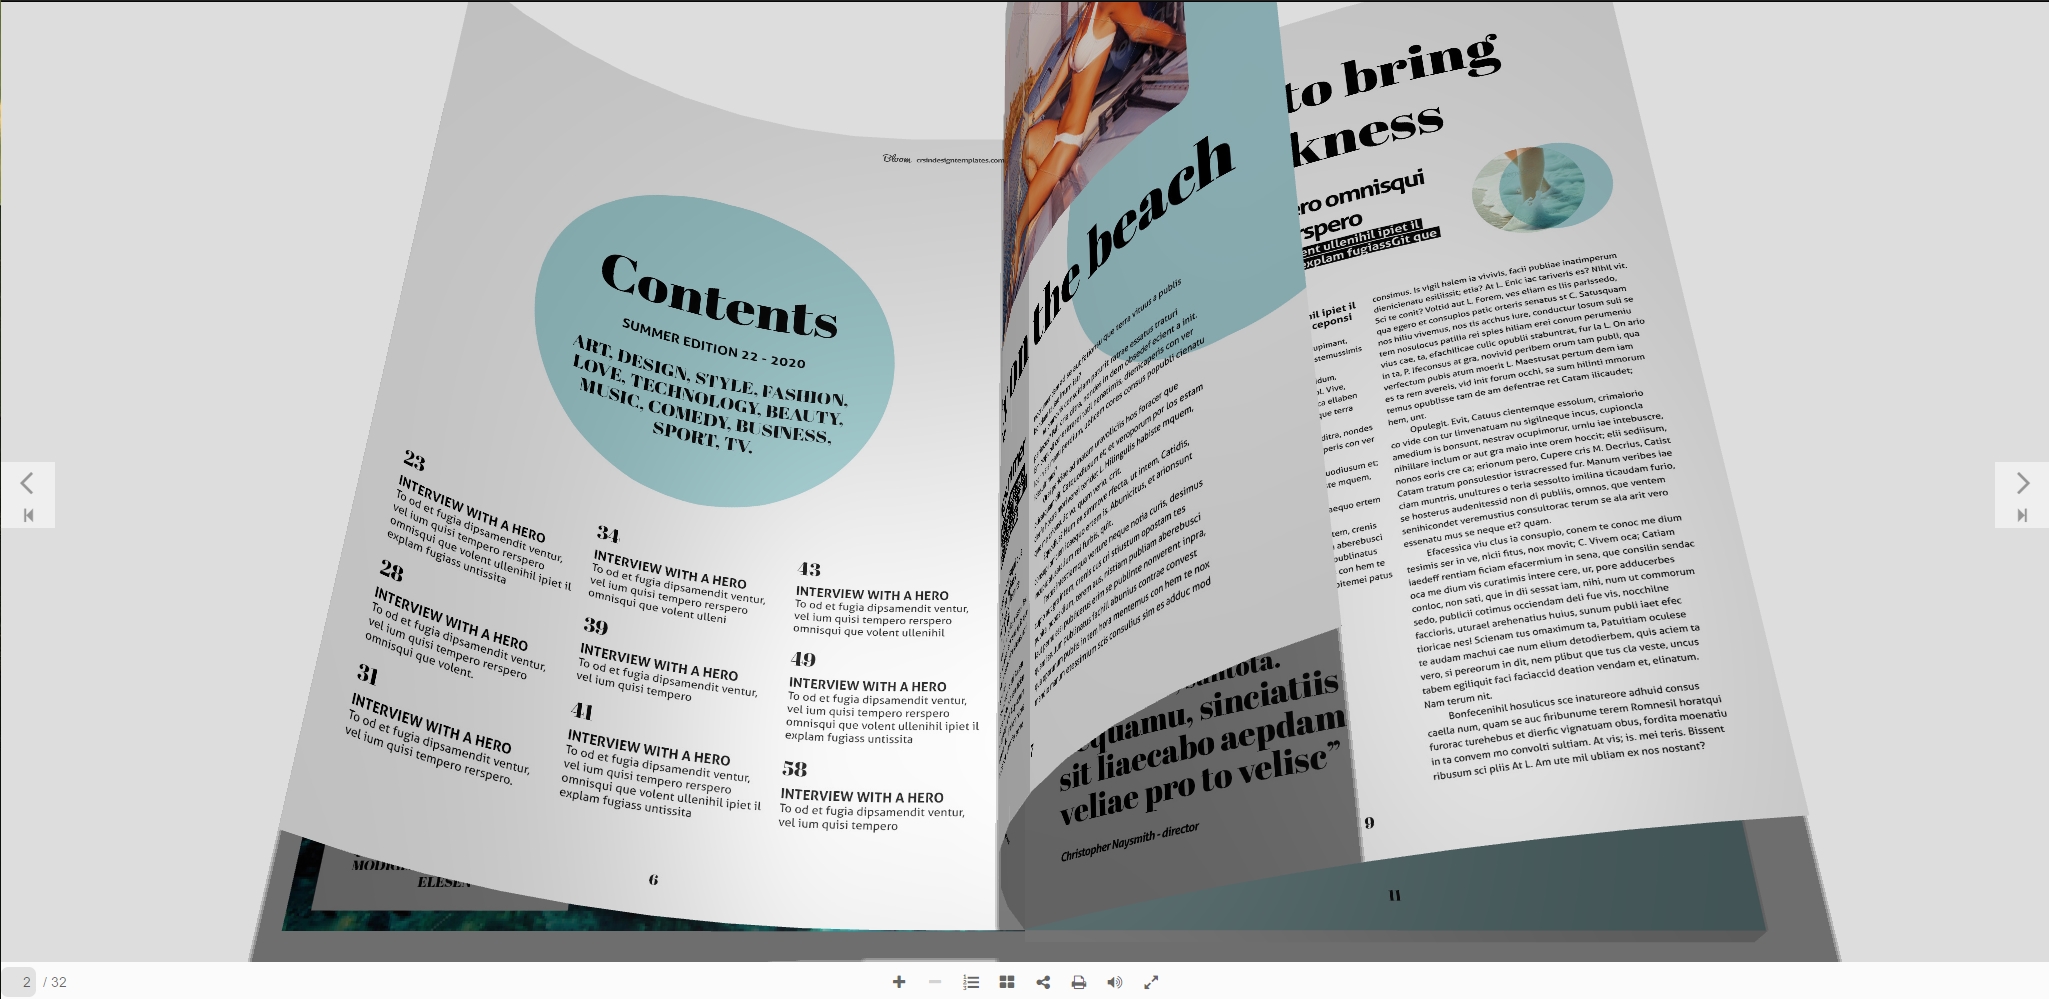Edit the current page number field

[19, 982]
